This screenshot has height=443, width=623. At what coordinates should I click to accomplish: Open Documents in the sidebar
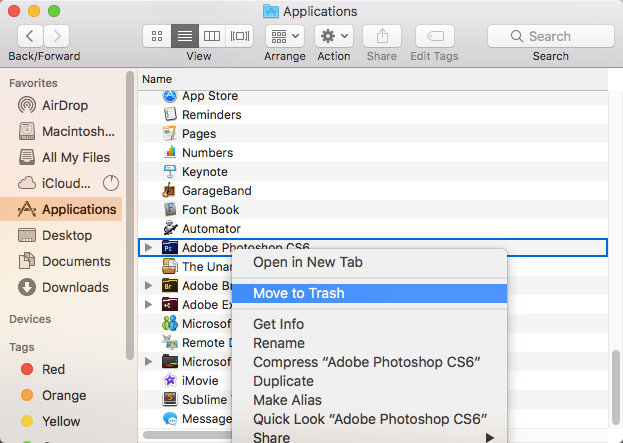[x=61, y=261]
